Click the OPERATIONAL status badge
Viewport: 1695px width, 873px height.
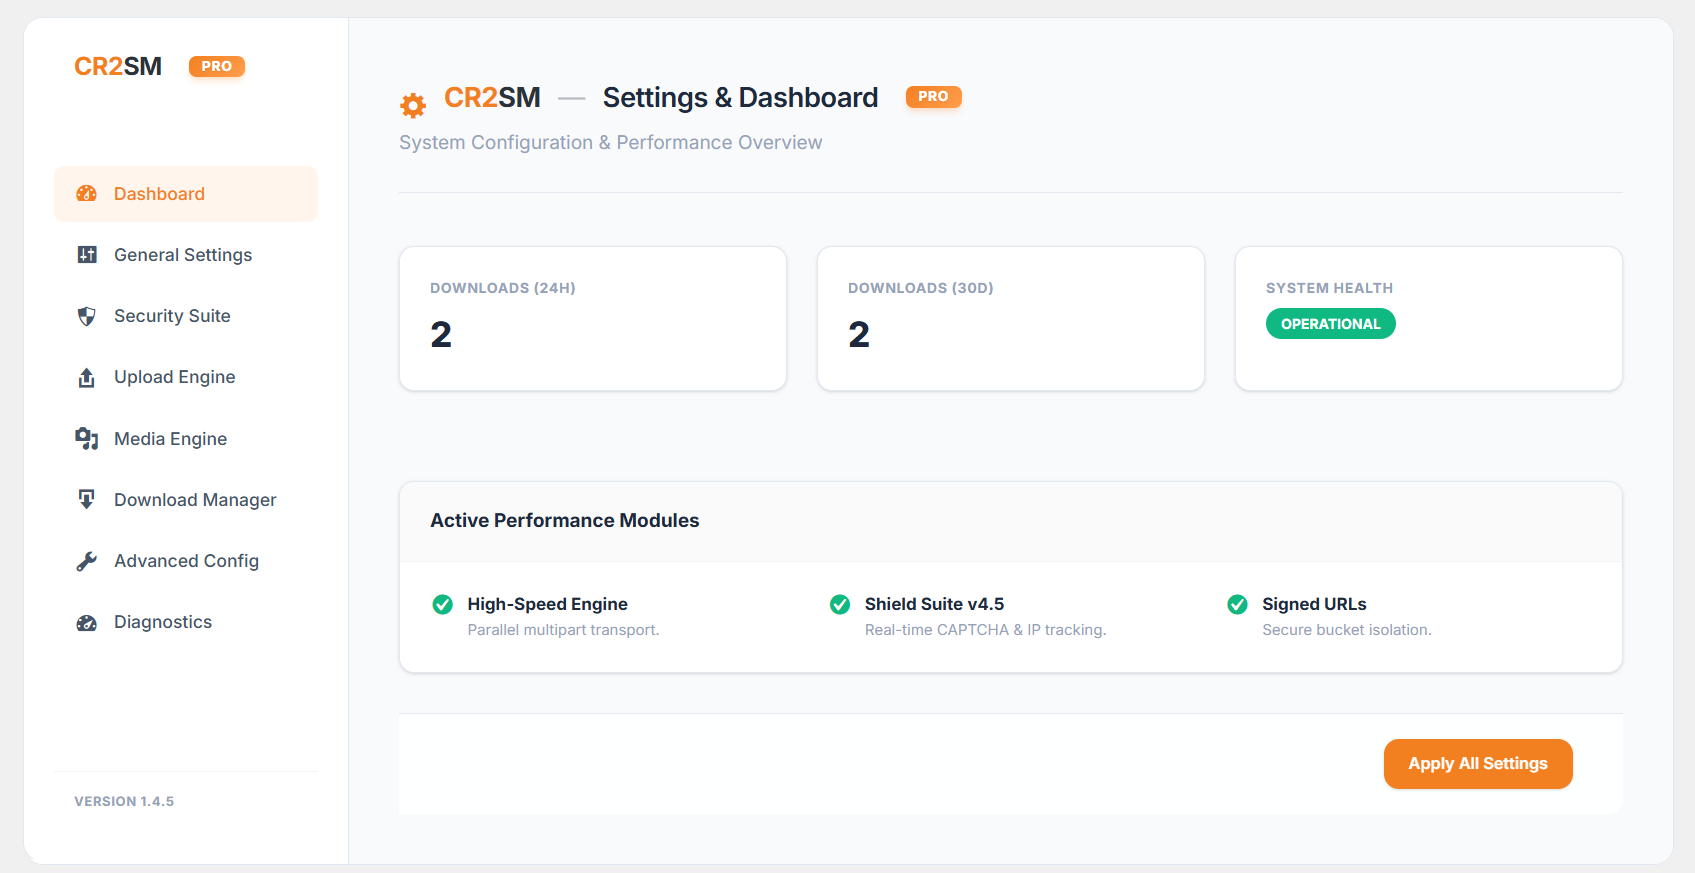pyautogui.click(x=1331, y=324)
